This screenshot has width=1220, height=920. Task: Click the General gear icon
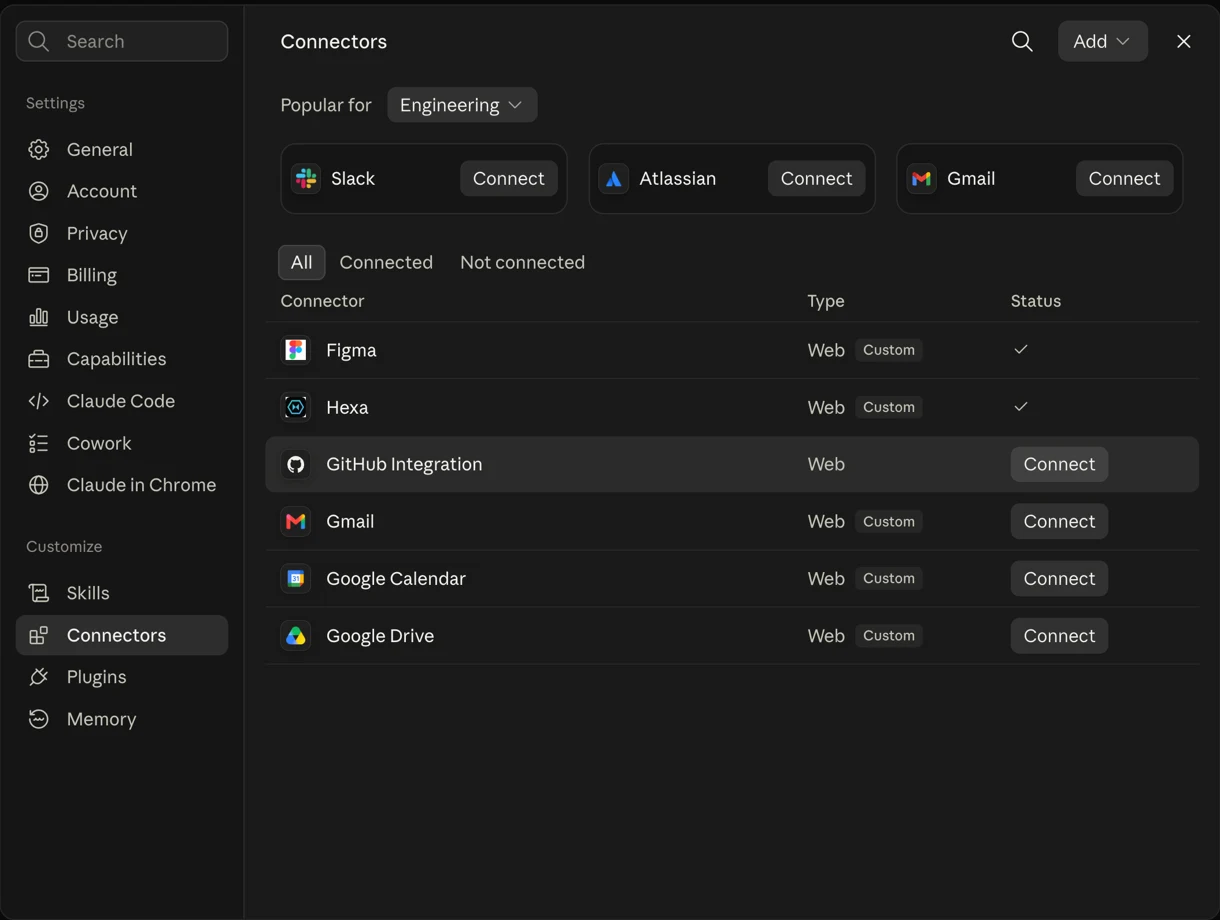(39, 149)
